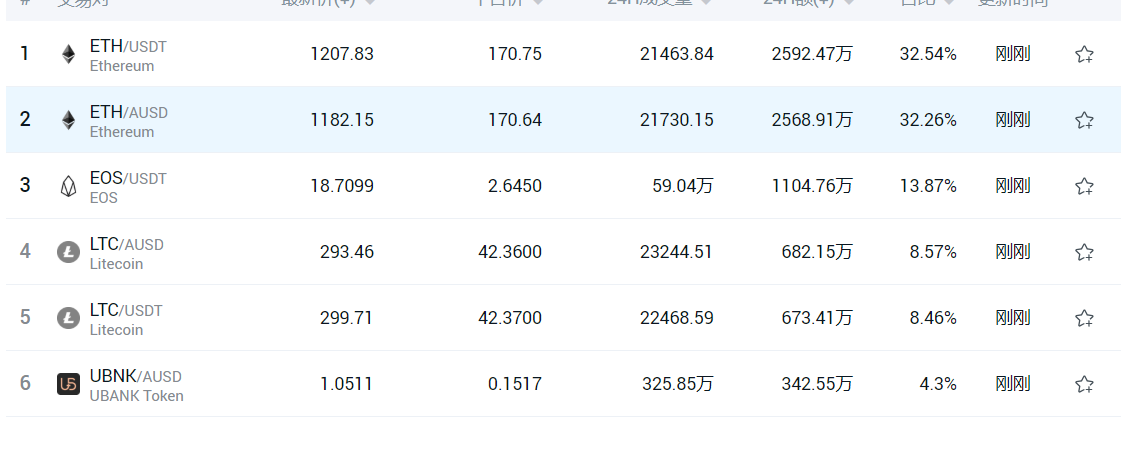Click the star icon for ETH/USDT

1084,54
